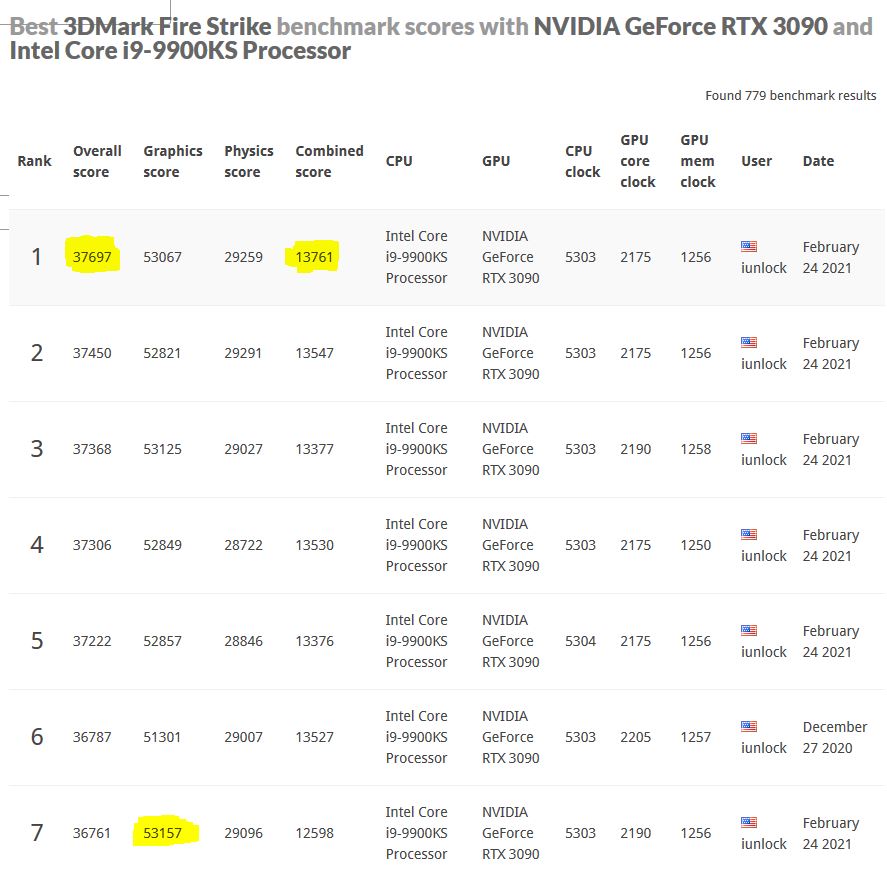Click the US flag icon in rank 5 row
Screen dimensions: 887x880
[x=749, y=630]
